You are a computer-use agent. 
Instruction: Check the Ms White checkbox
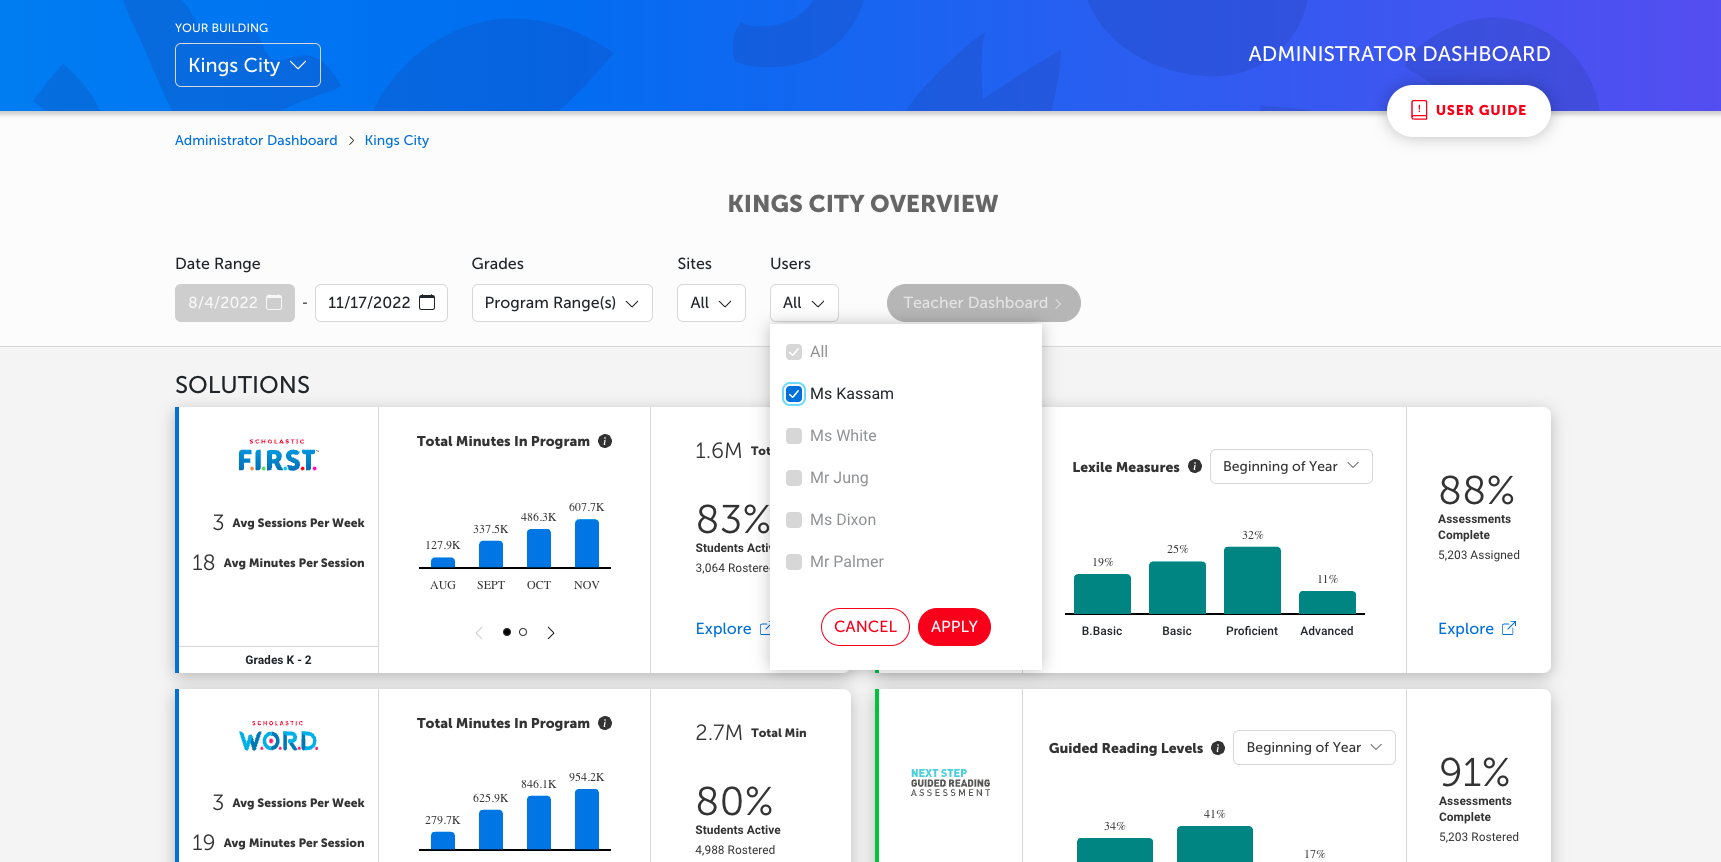pyautogui.click(x=794, y=436)
